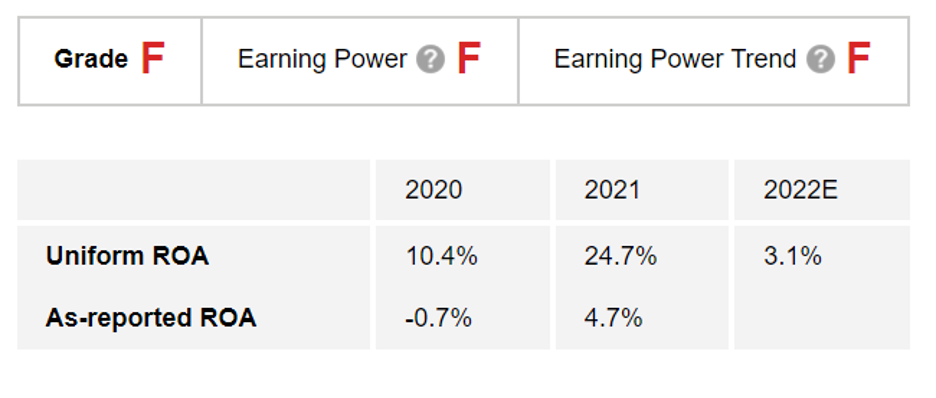
Task: Click the red F beside Earning Power Trend
Action: (859, 58)
